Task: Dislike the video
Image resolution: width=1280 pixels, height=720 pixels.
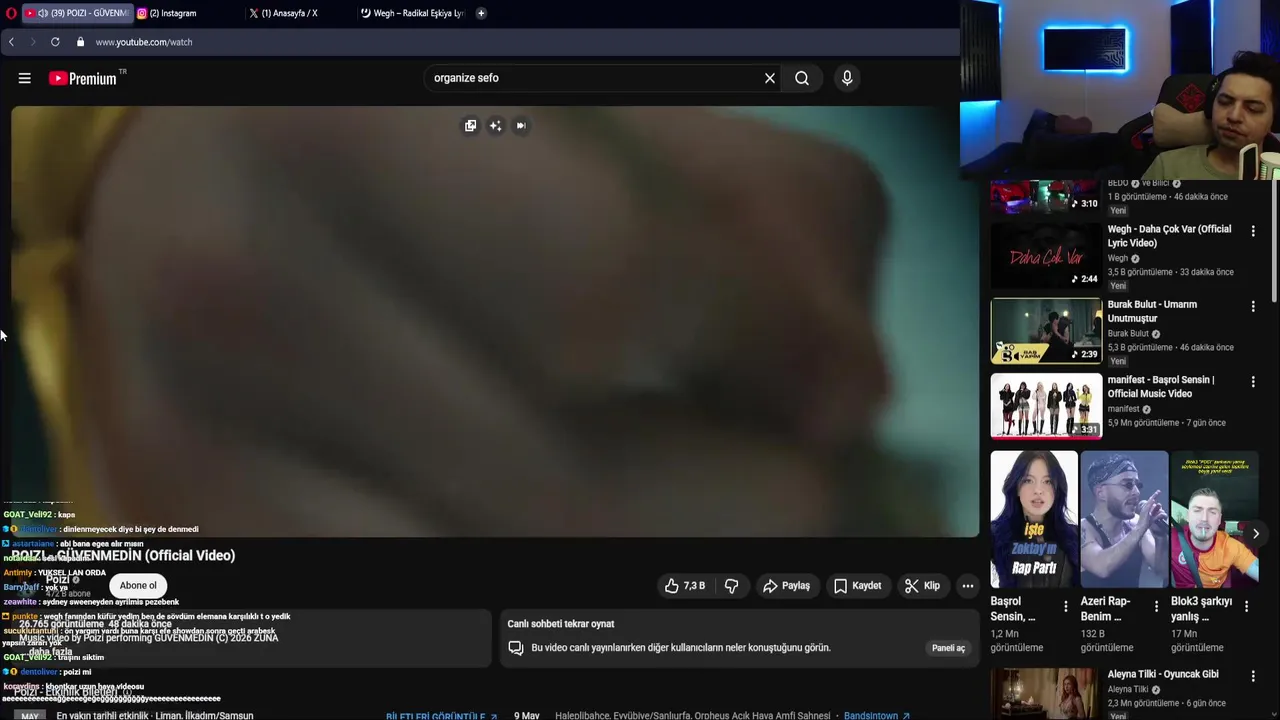Action: pyautogui.click(x=732, y=586)
